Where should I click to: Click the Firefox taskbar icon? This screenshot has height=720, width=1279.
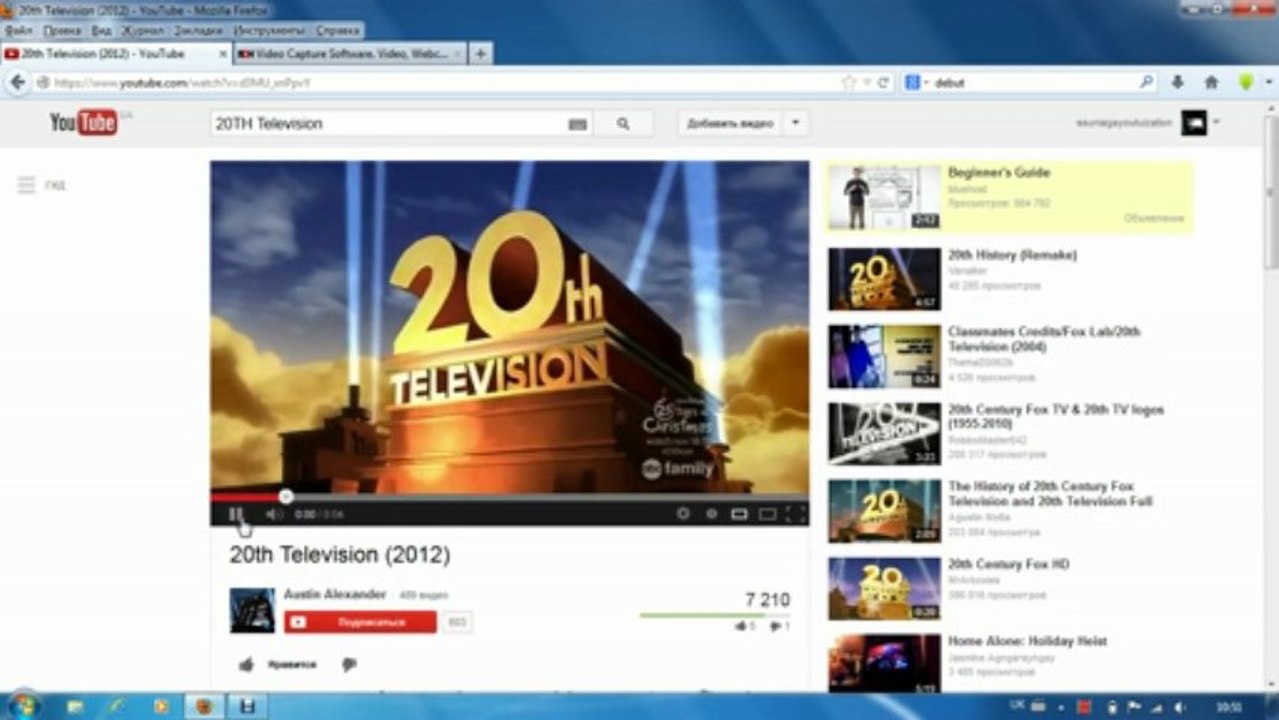pos(204,706)
